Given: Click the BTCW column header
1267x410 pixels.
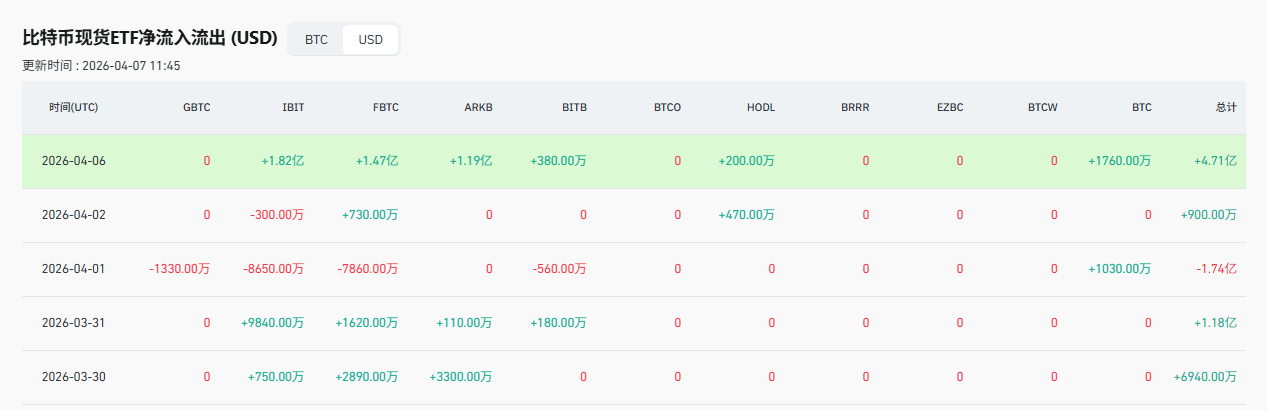Looking at the screenshot, I should pos(1042,108).
